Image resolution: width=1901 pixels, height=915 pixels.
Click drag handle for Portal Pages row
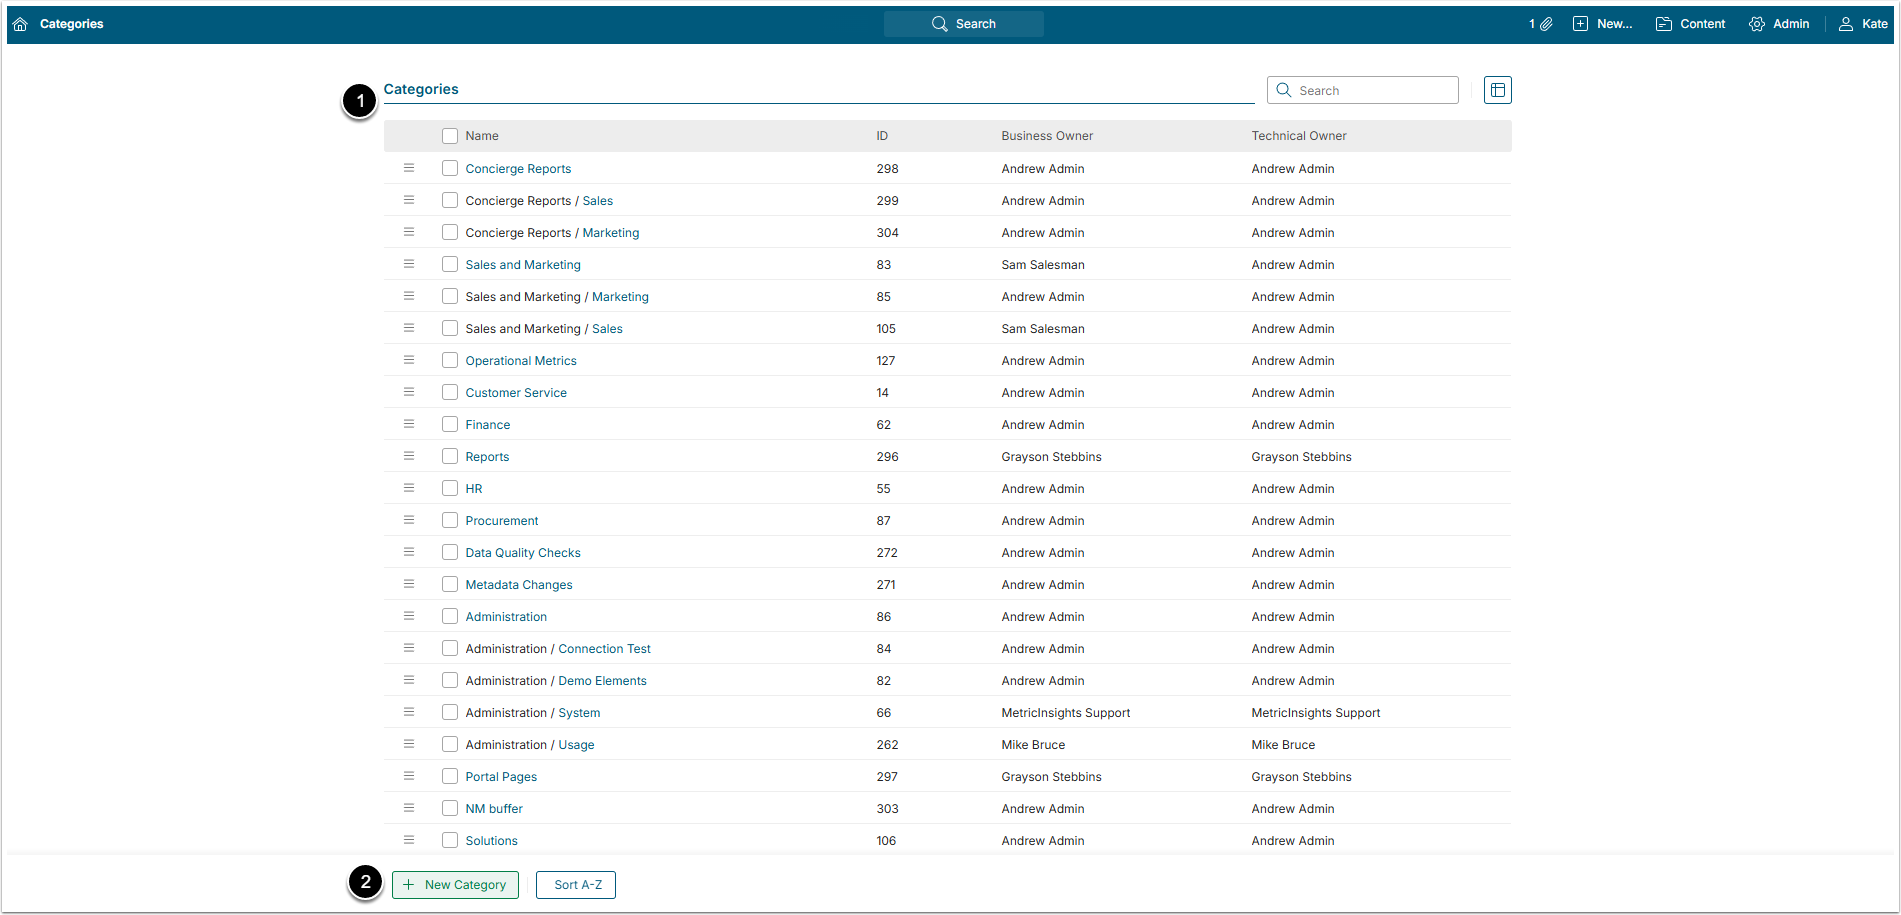409,776
